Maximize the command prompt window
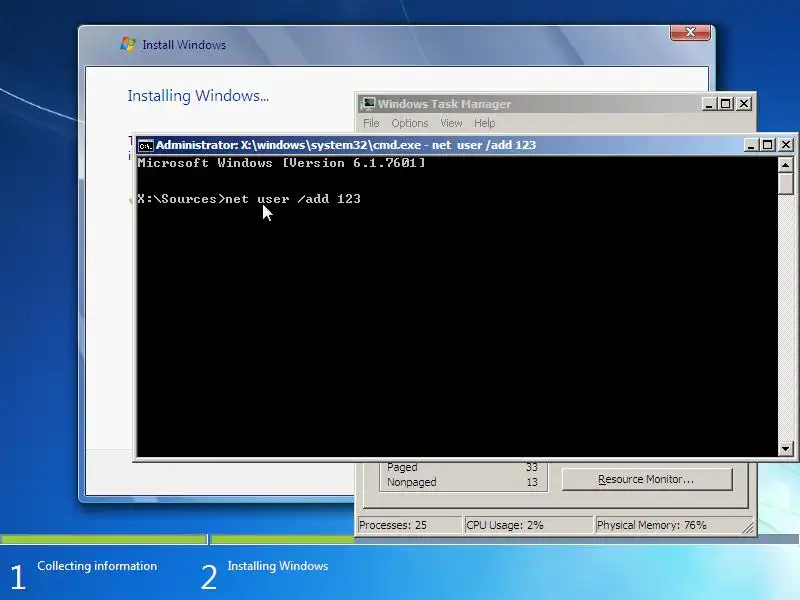This screenshot has height=600, width=800. click(x=767, y=145)
